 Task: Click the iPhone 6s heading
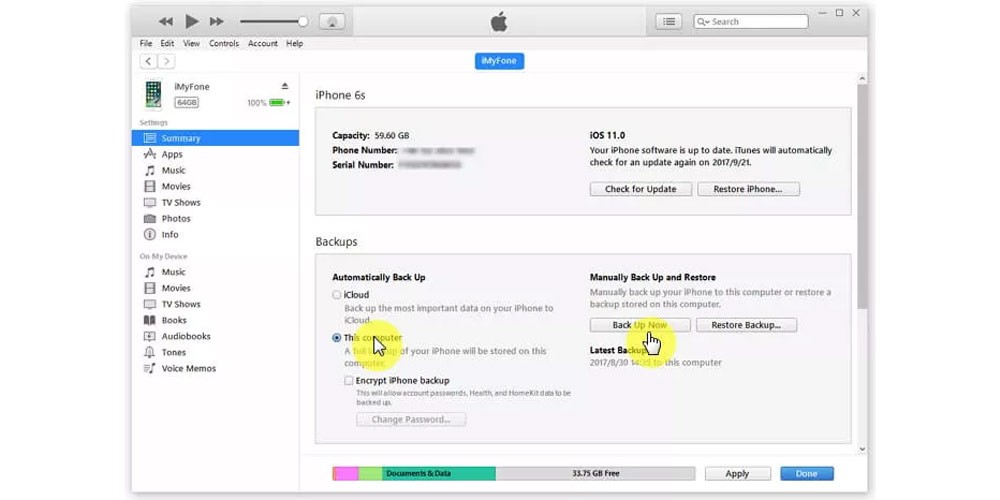(341, 95)
